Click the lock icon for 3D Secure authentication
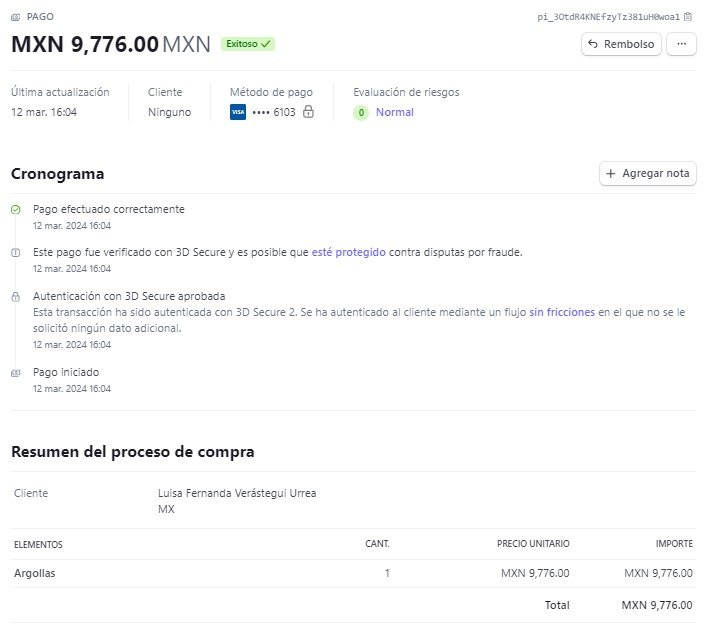726x644 pixels. pos(16,297)
